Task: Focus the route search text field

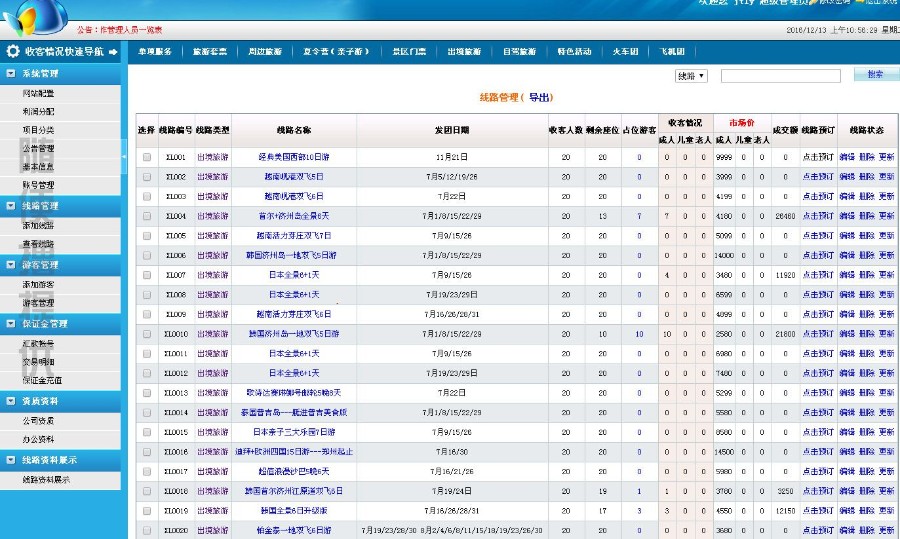Action: (x=781, y=76)
